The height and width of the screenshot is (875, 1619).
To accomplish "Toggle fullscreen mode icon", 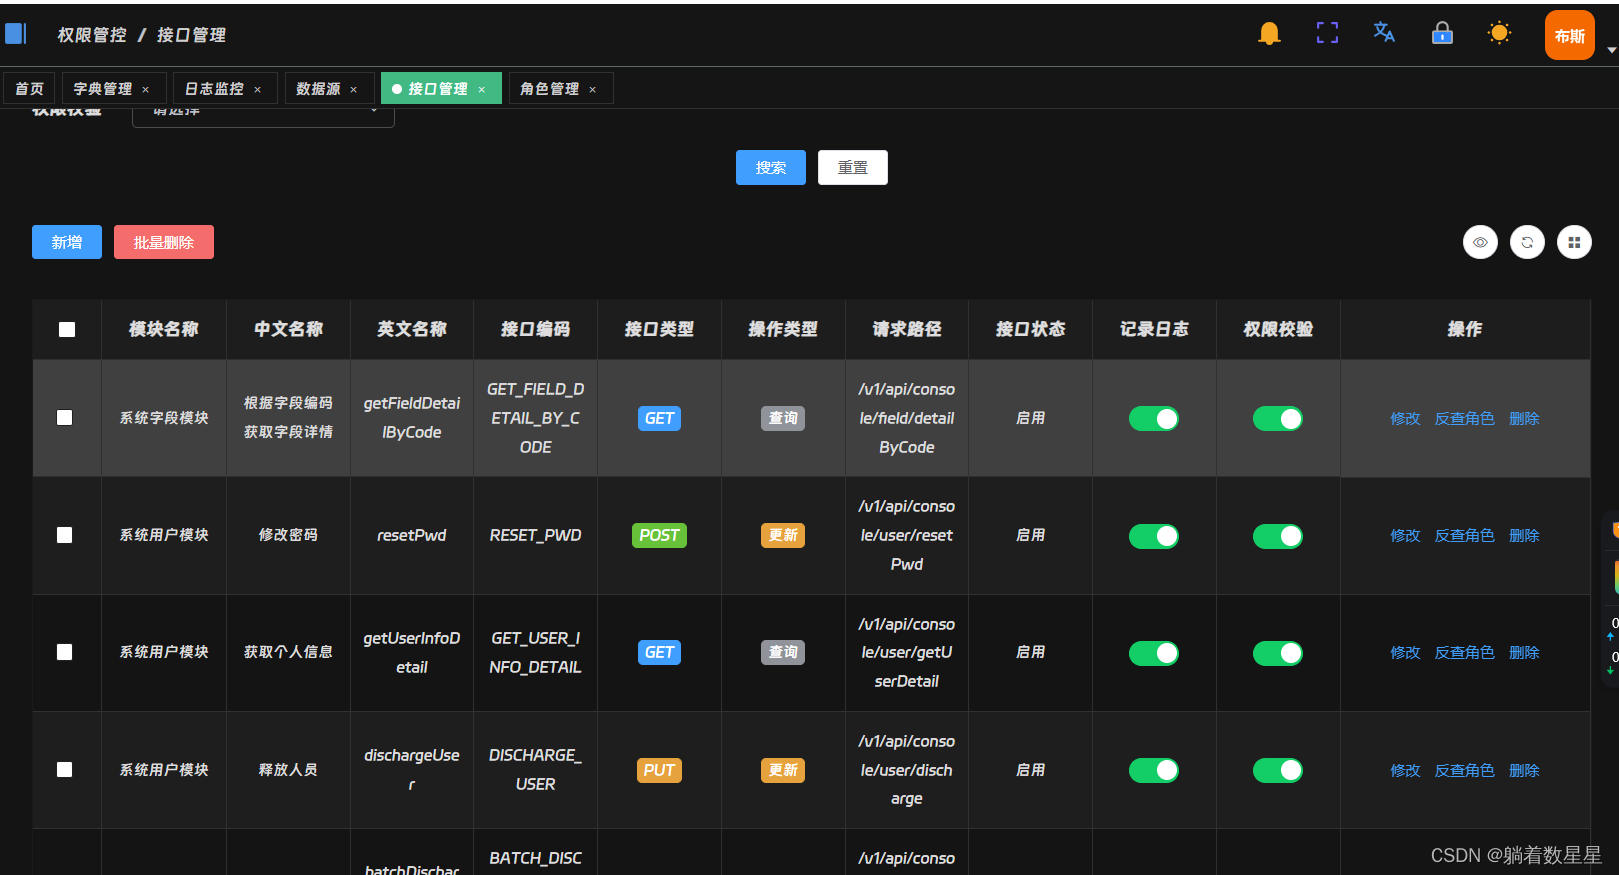I will tap(1327, 33).
